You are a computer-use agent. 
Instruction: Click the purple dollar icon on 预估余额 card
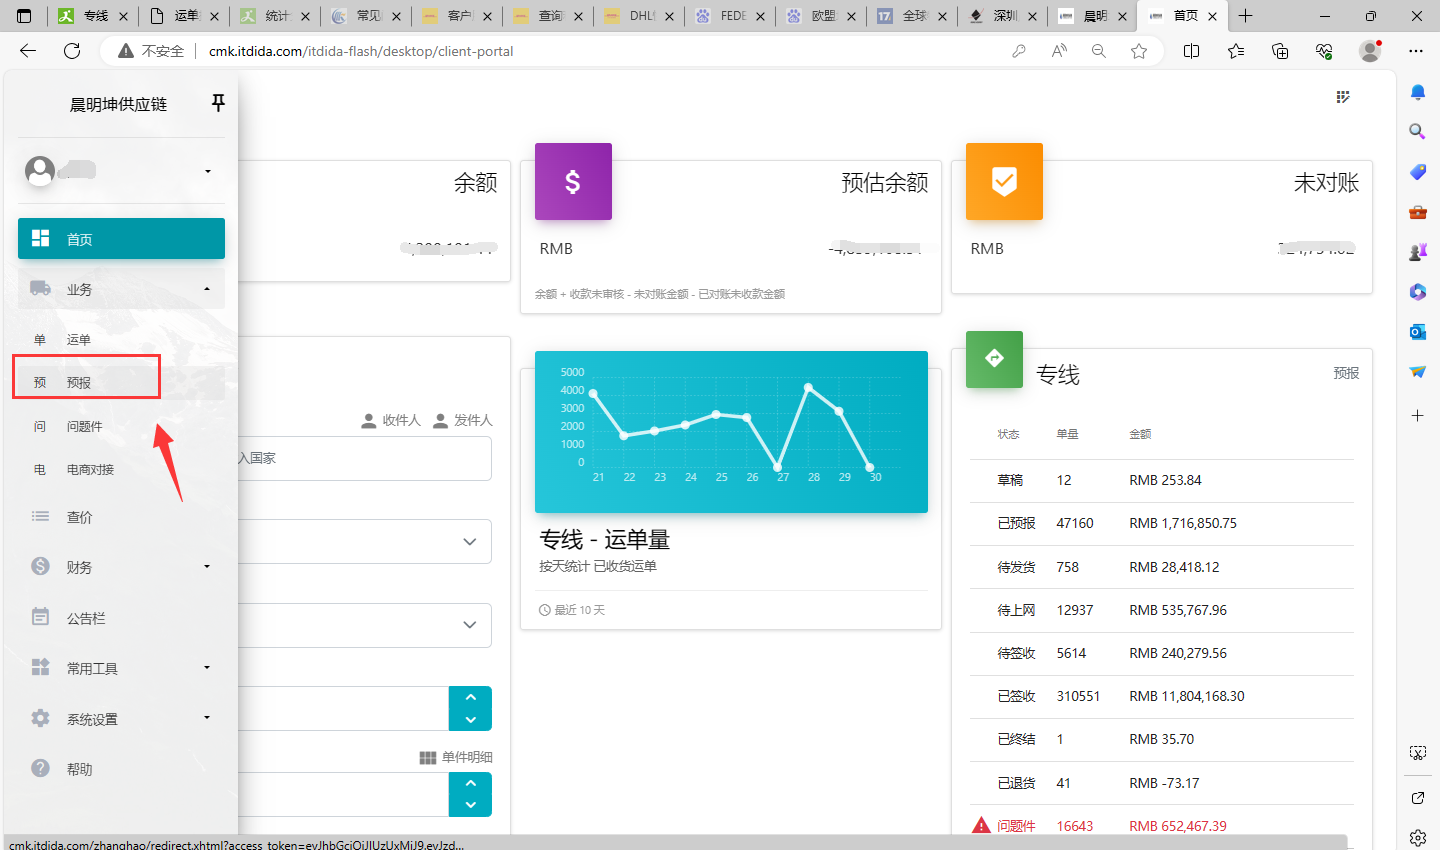[x=572, y=182]
